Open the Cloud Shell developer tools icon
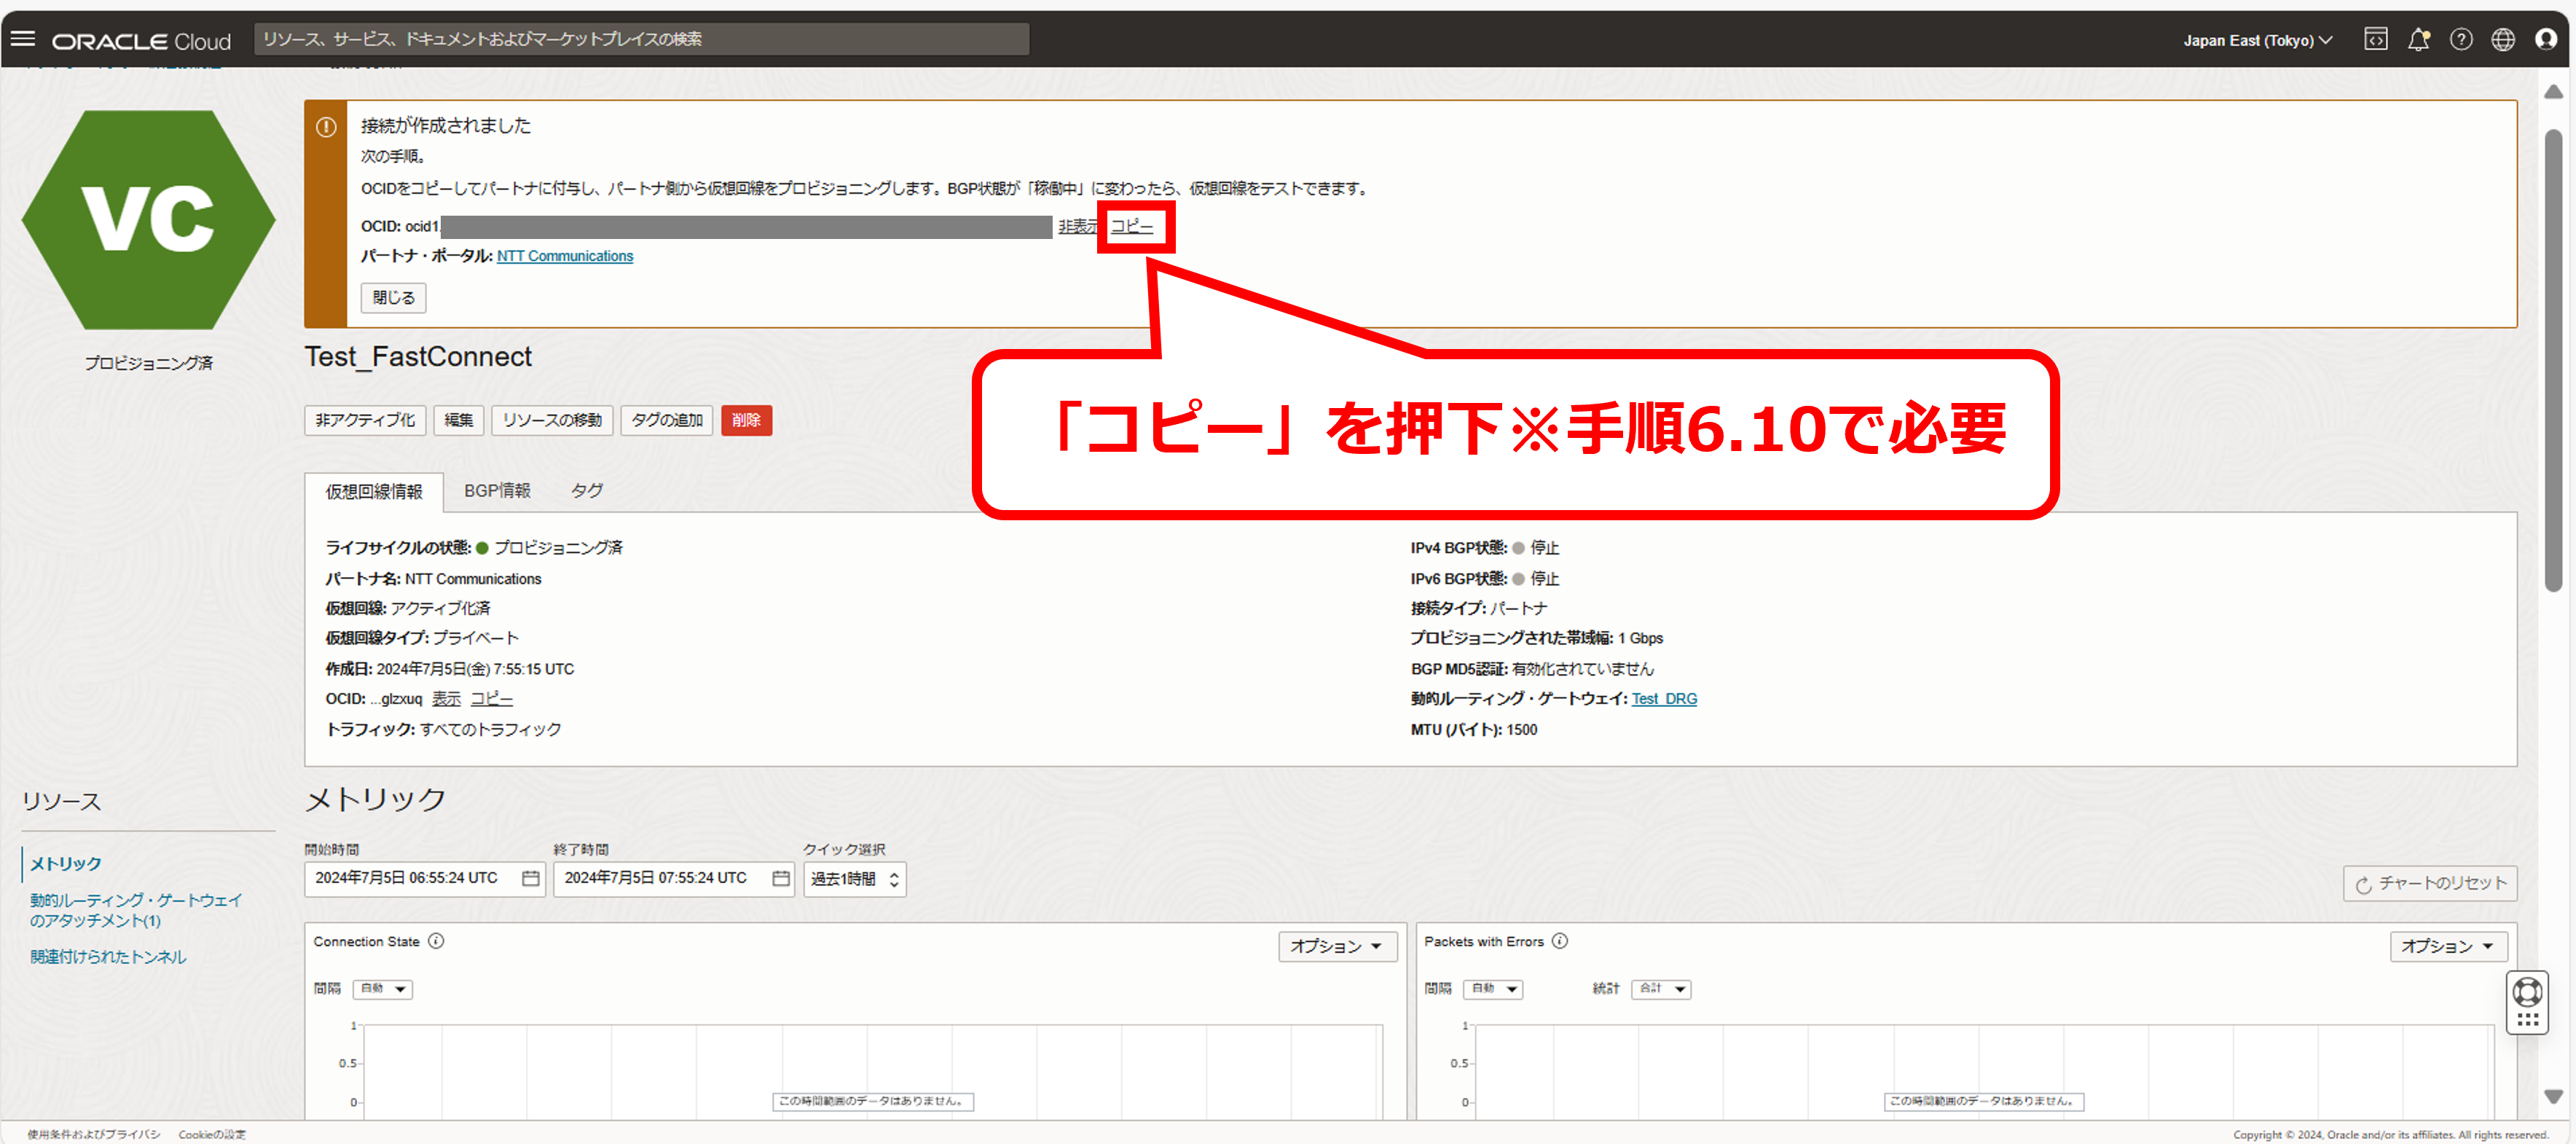This screenshot has width=2576, height=1144. [2375, 39]
